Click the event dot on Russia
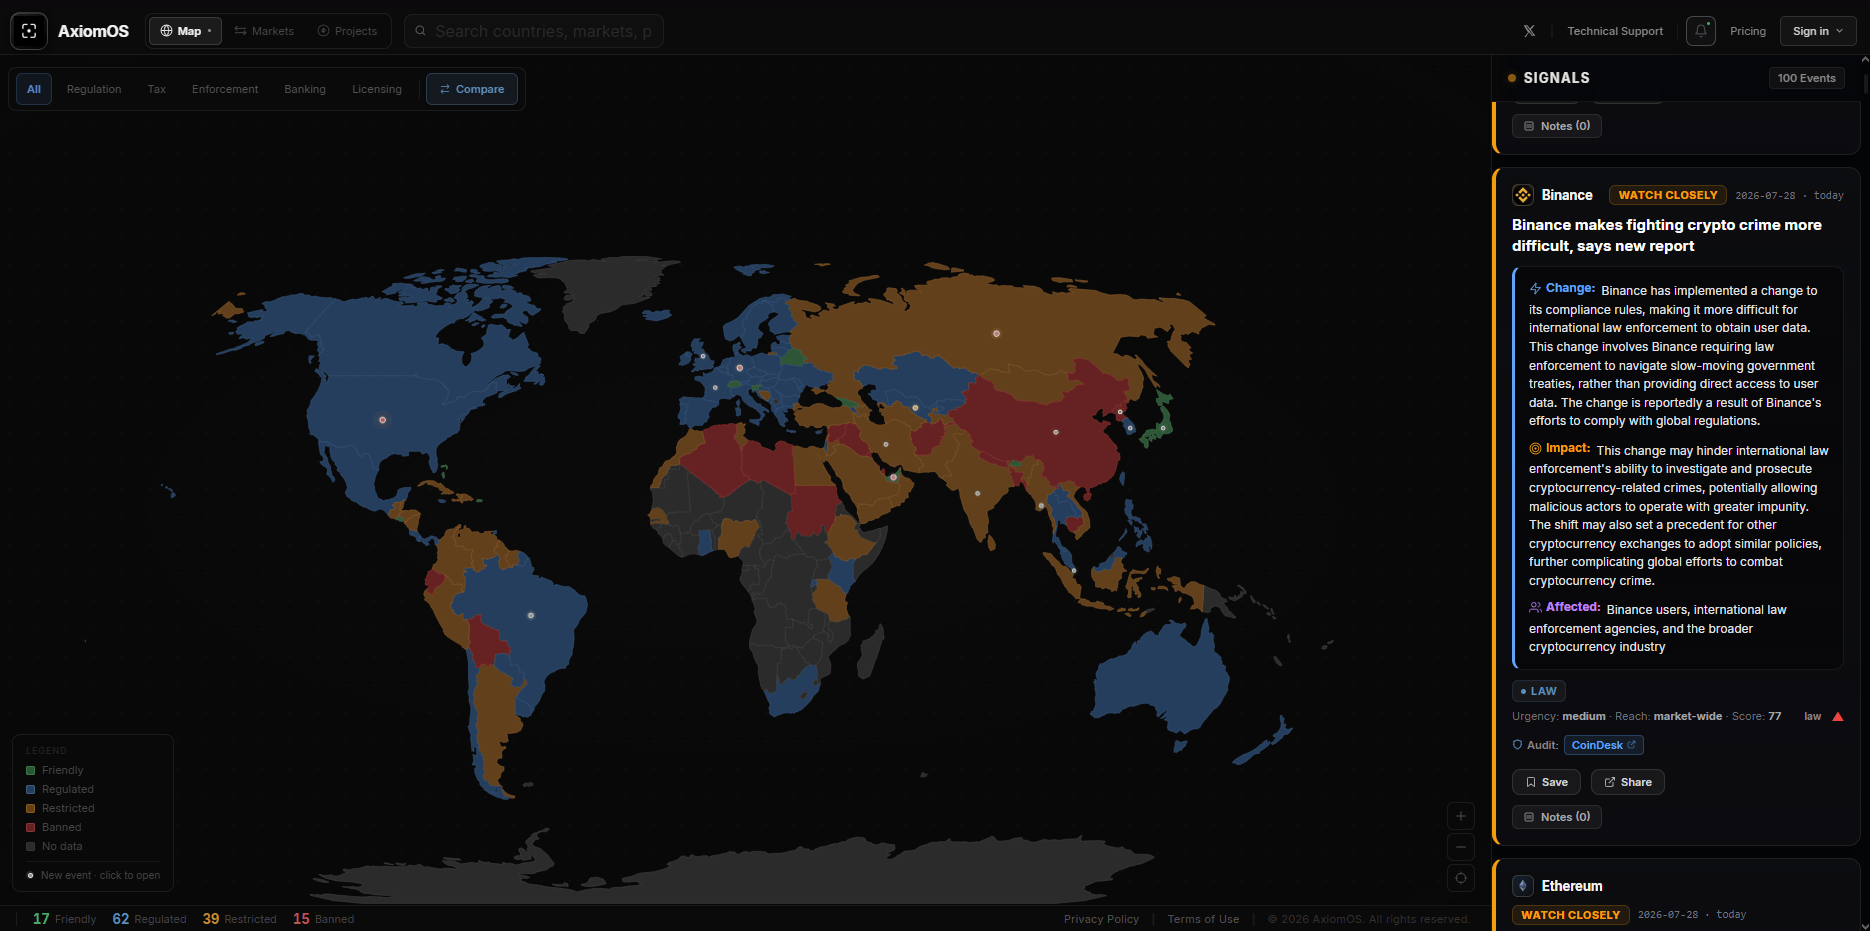The image size is (1870, 931). (996, 333)
